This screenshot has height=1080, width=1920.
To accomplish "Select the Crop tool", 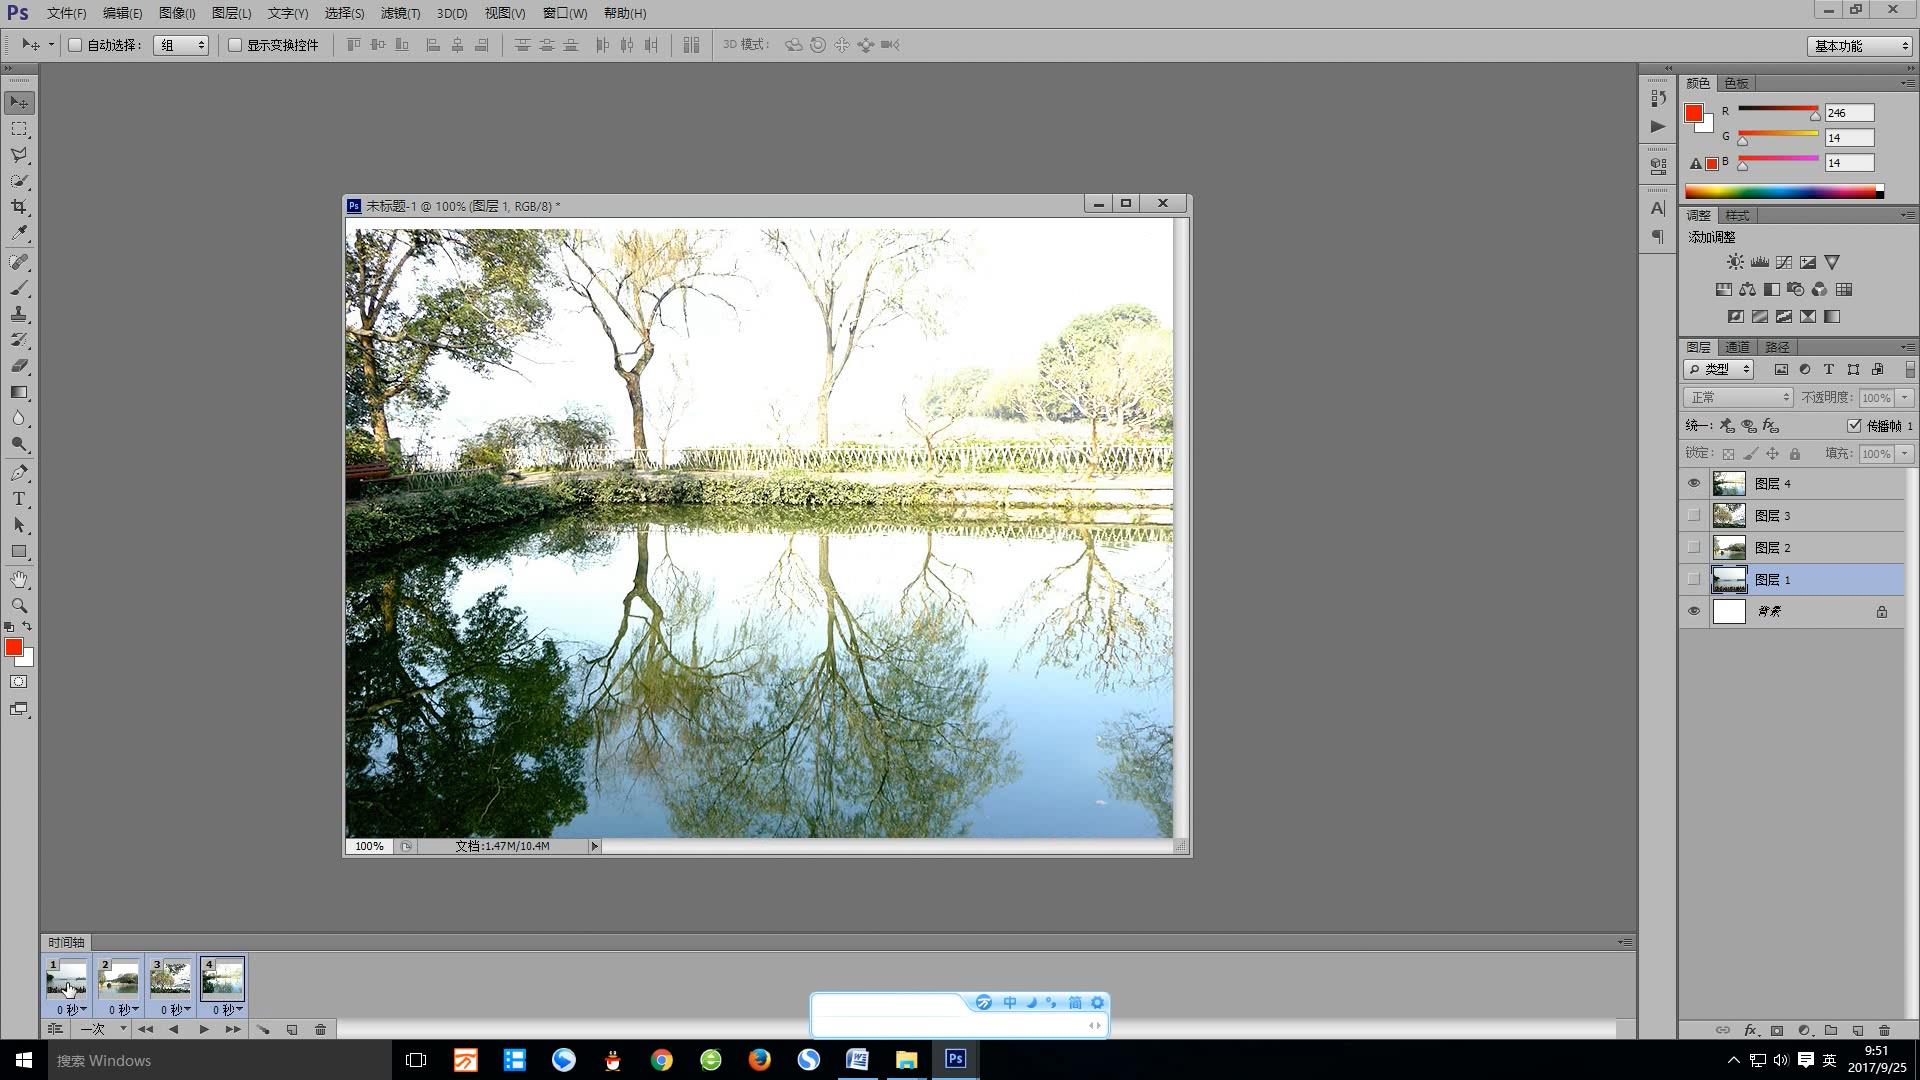I will pyautogui.click(x=19, y=207).
